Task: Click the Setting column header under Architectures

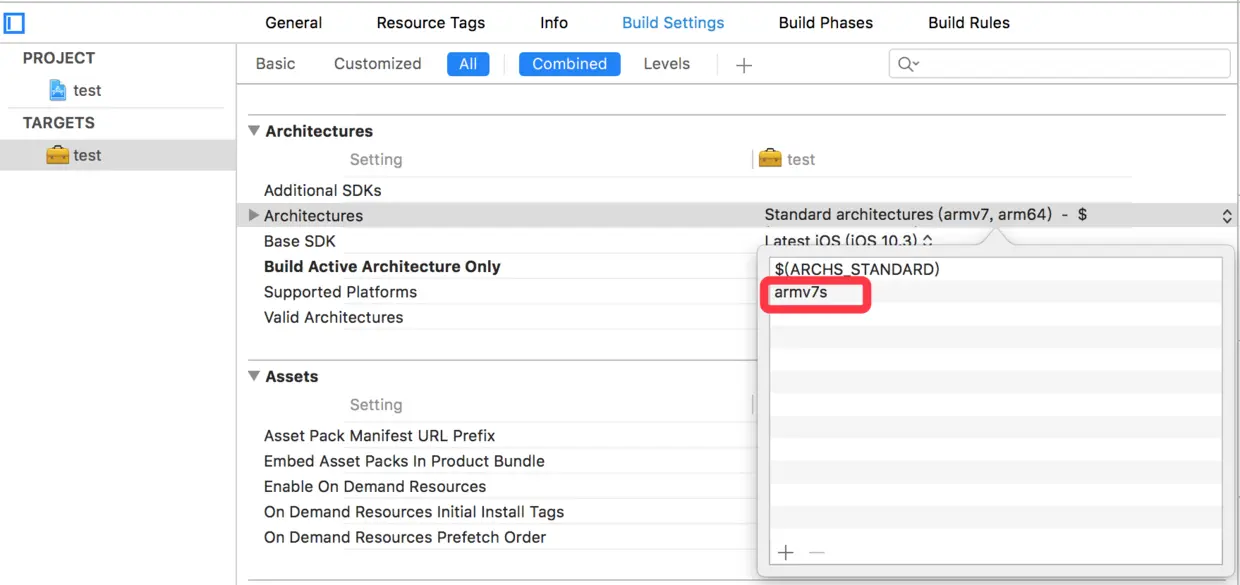Action: tap(376, 159)
